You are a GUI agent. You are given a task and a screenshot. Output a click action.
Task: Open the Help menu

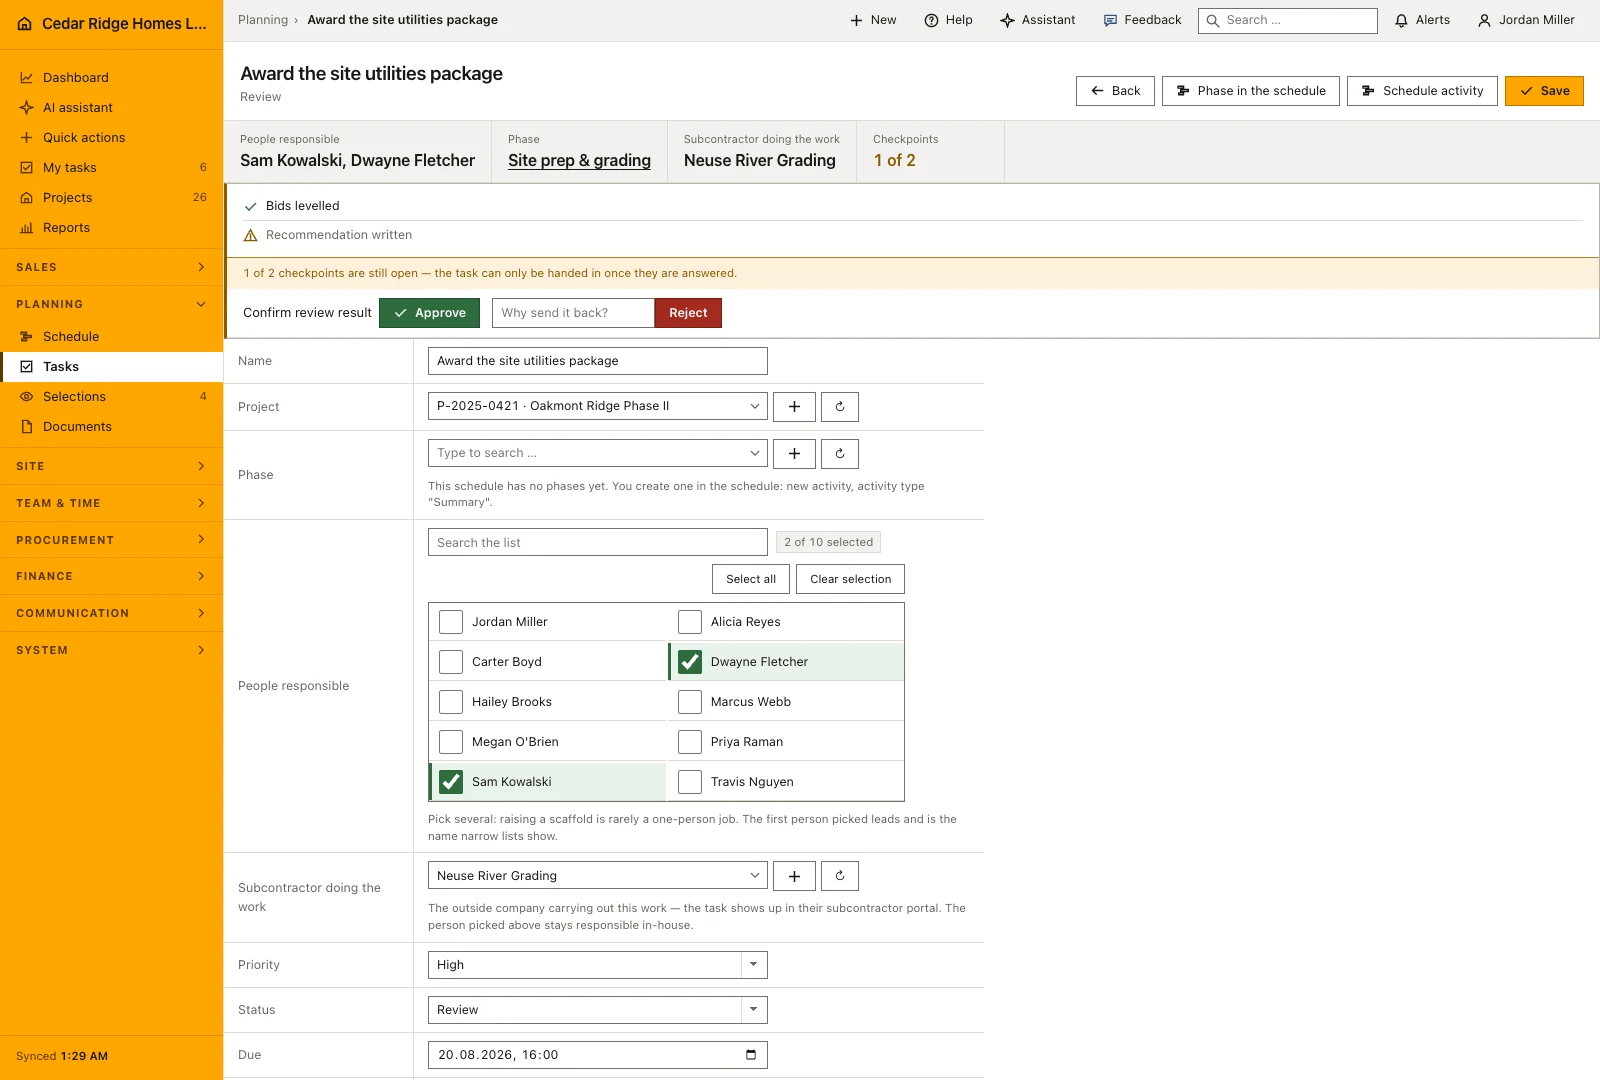coord(948,20)
